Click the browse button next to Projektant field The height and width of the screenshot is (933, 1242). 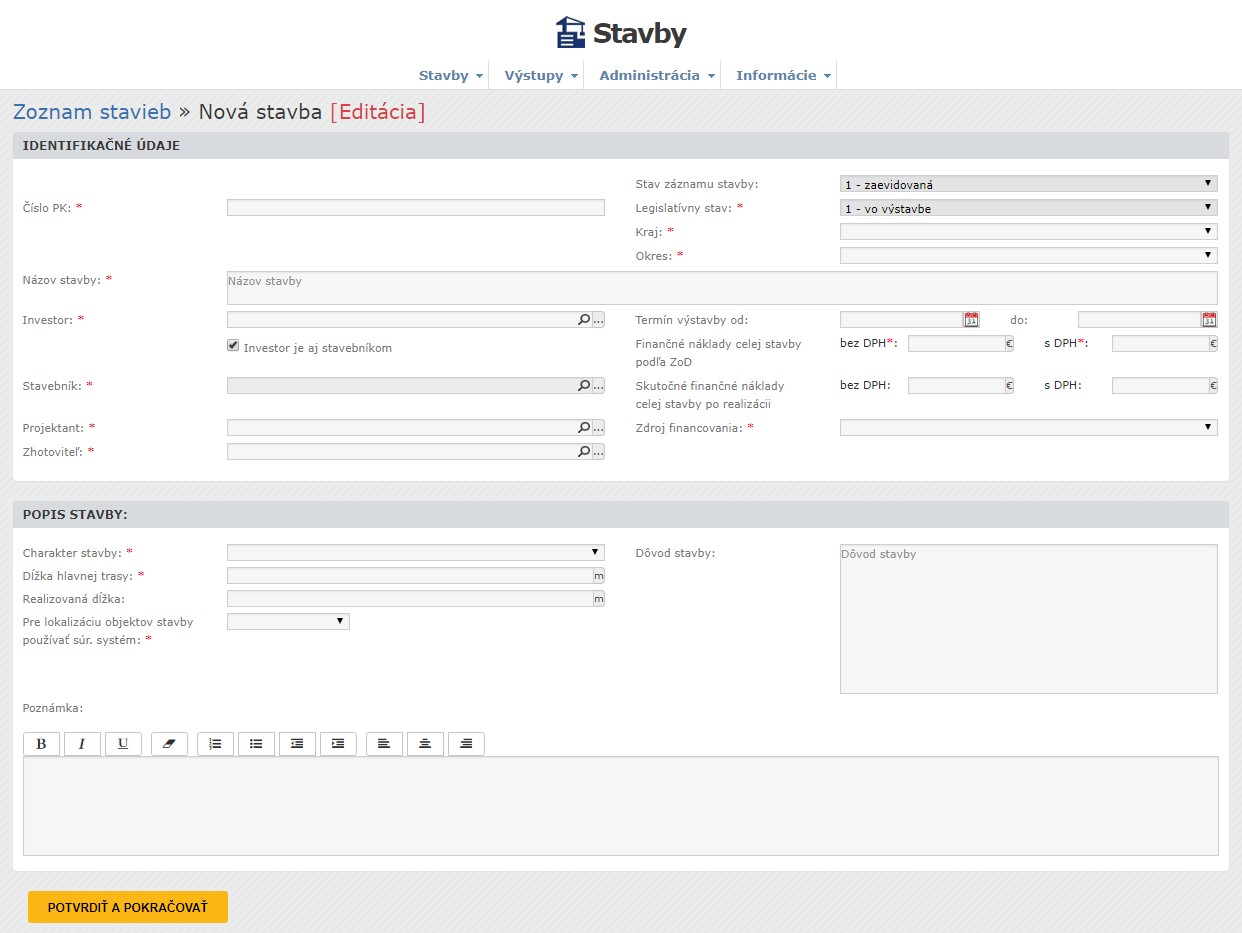(599, 428)
